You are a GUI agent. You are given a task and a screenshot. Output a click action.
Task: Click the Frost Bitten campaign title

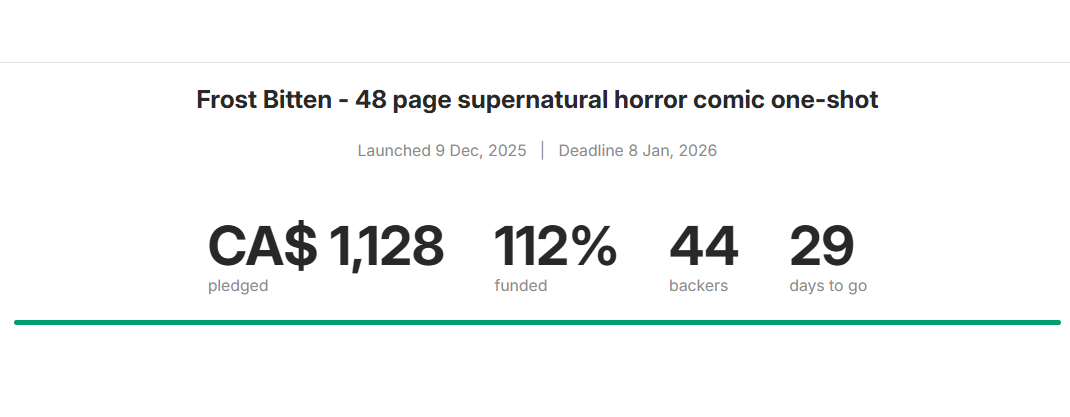537,100
